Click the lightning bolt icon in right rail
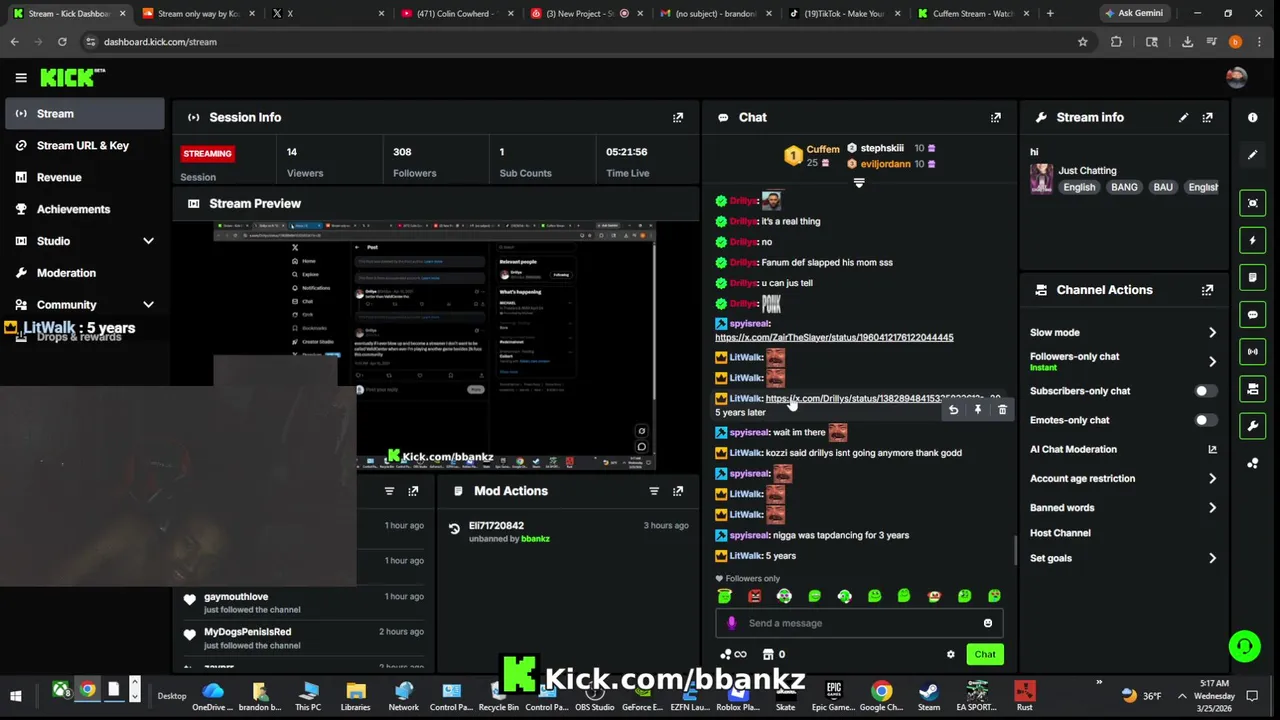The width and height of the screenshot is (1280, 720). [1252, 240]
